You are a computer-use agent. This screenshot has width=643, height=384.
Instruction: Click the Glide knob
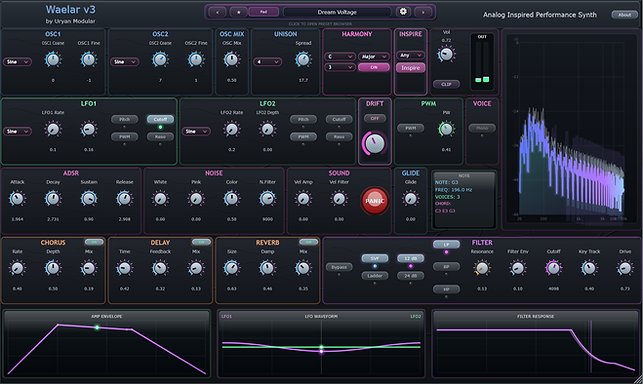410,199
